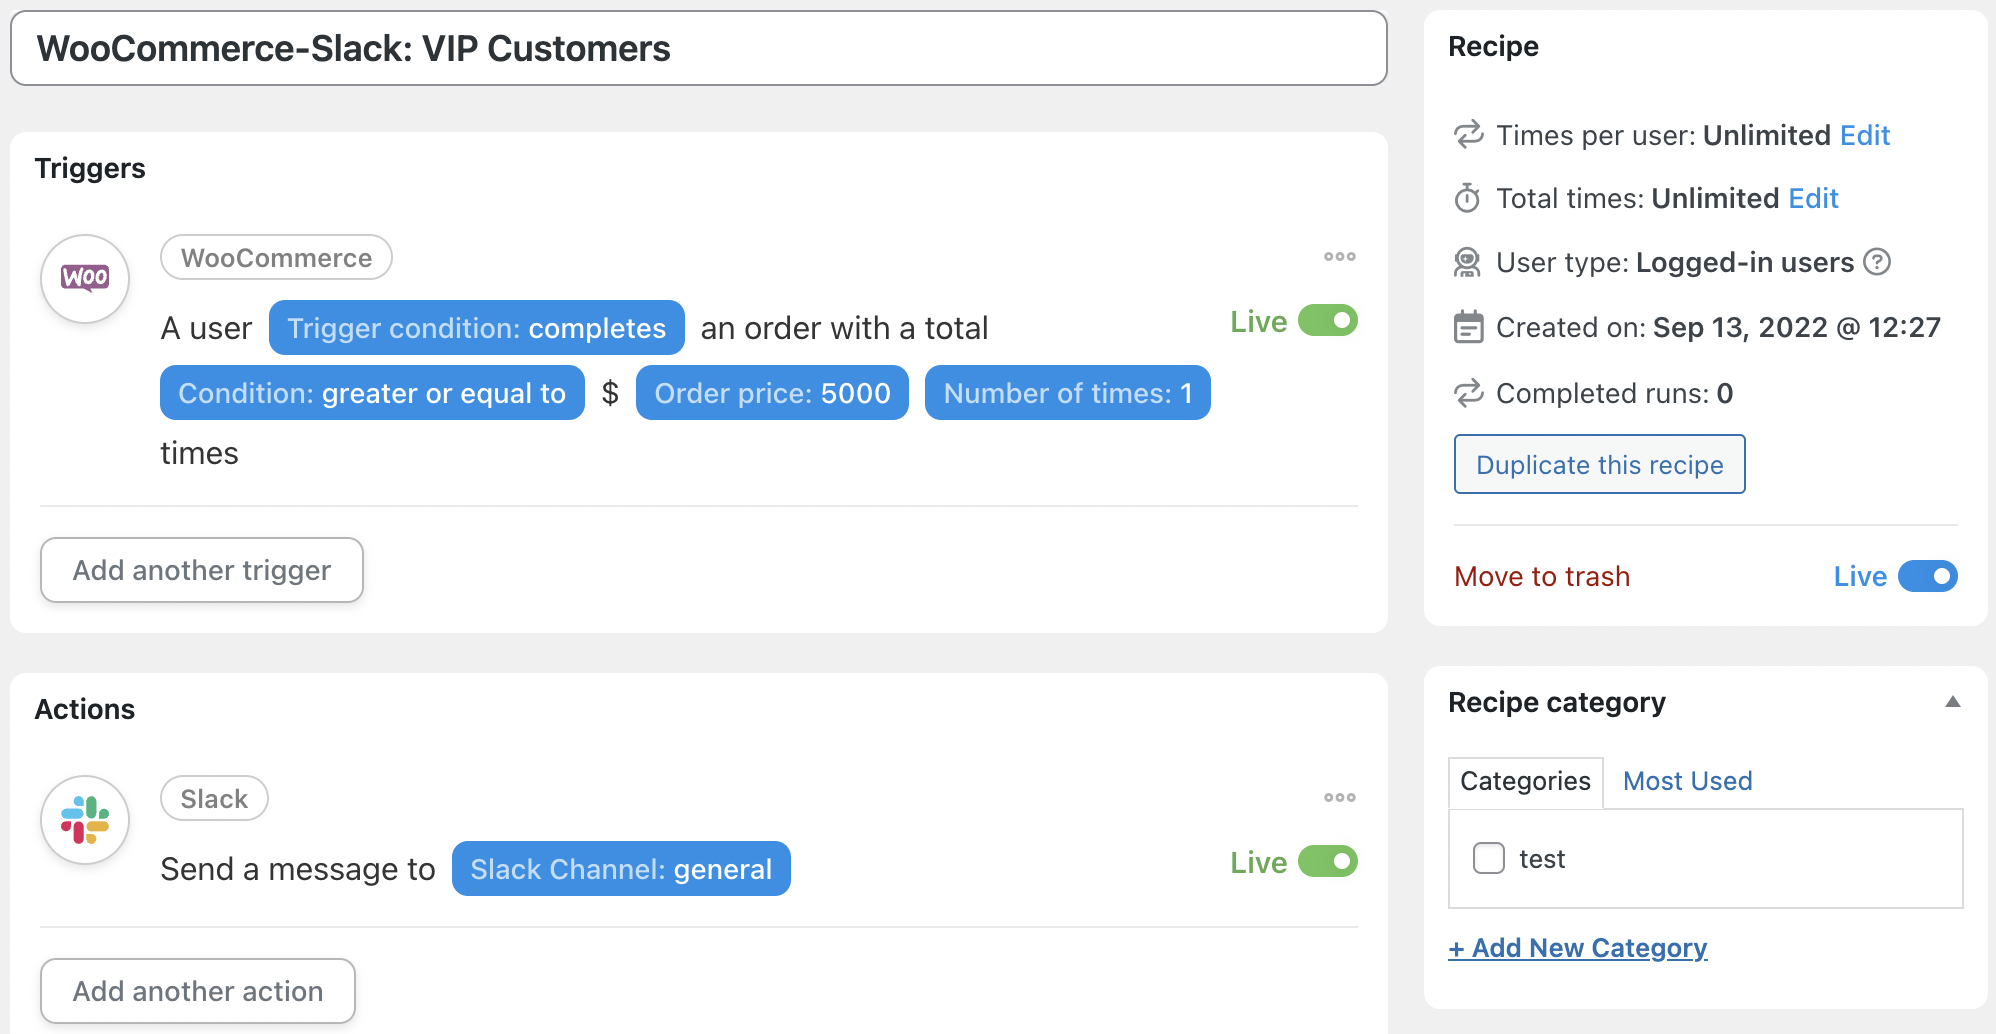Click the Send a message to text

click(298, 869)
